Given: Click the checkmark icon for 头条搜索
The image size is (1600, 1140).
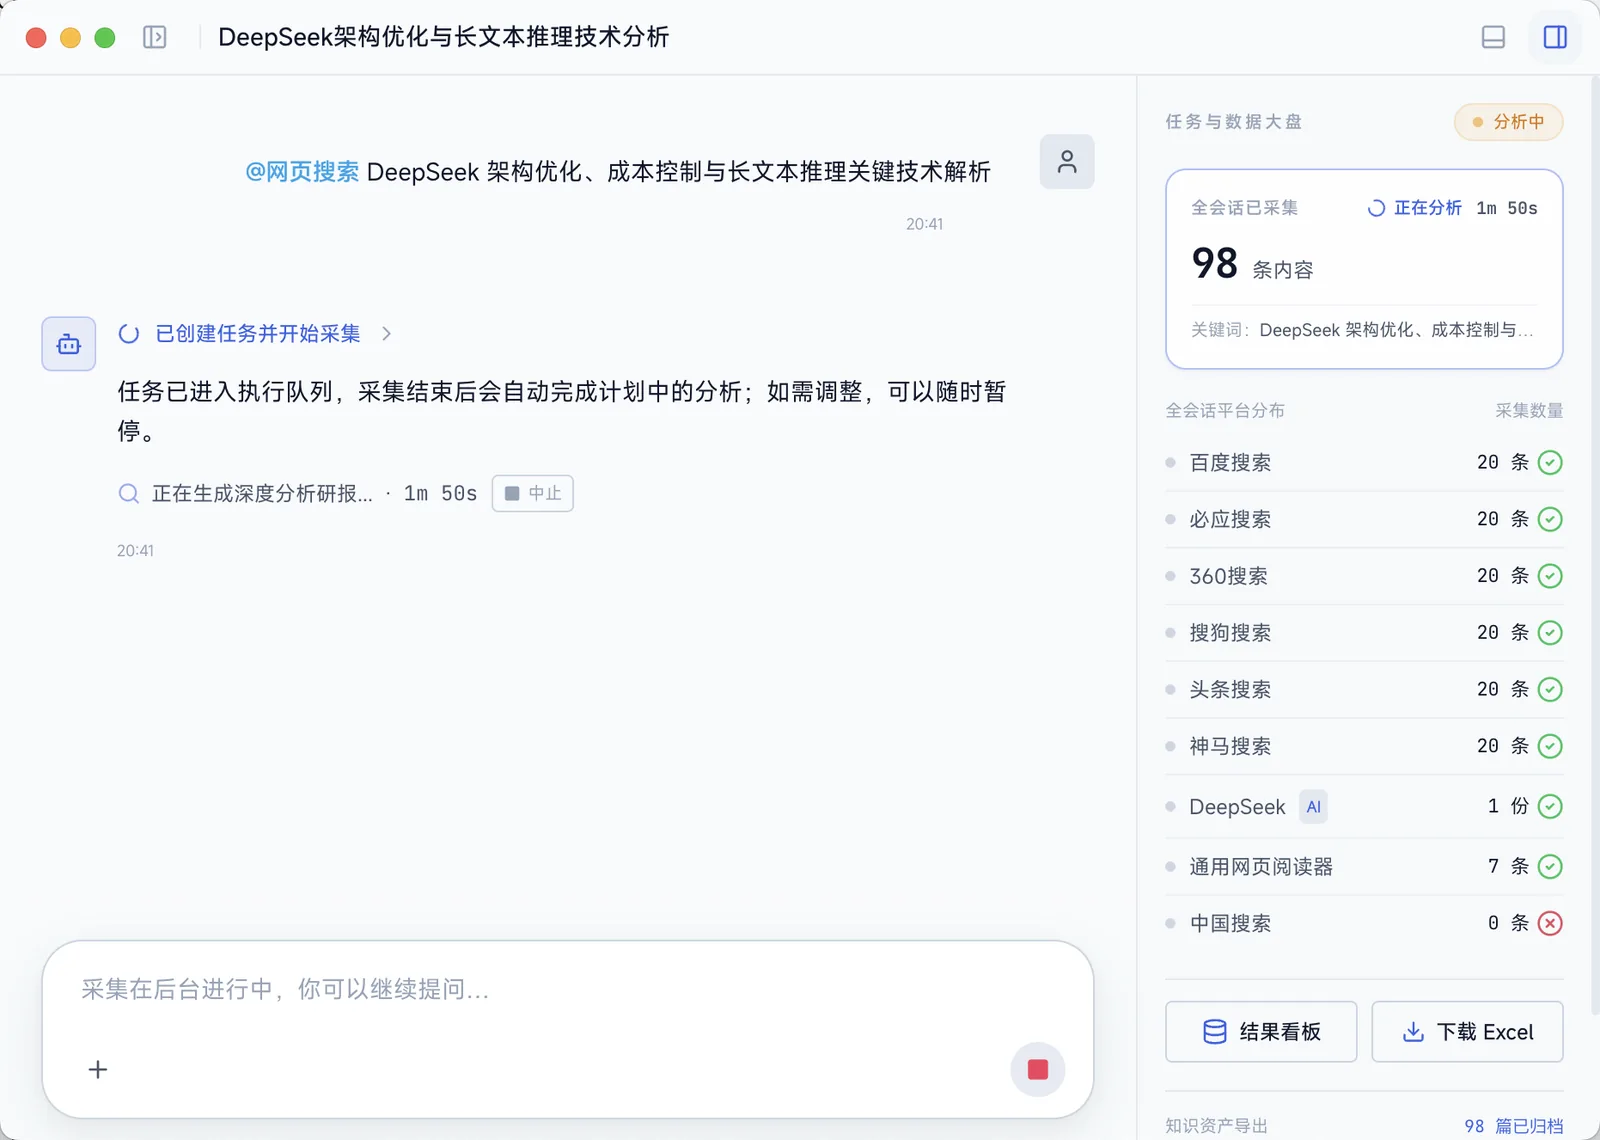Looking at the screenshot, I should point(1550,689).
